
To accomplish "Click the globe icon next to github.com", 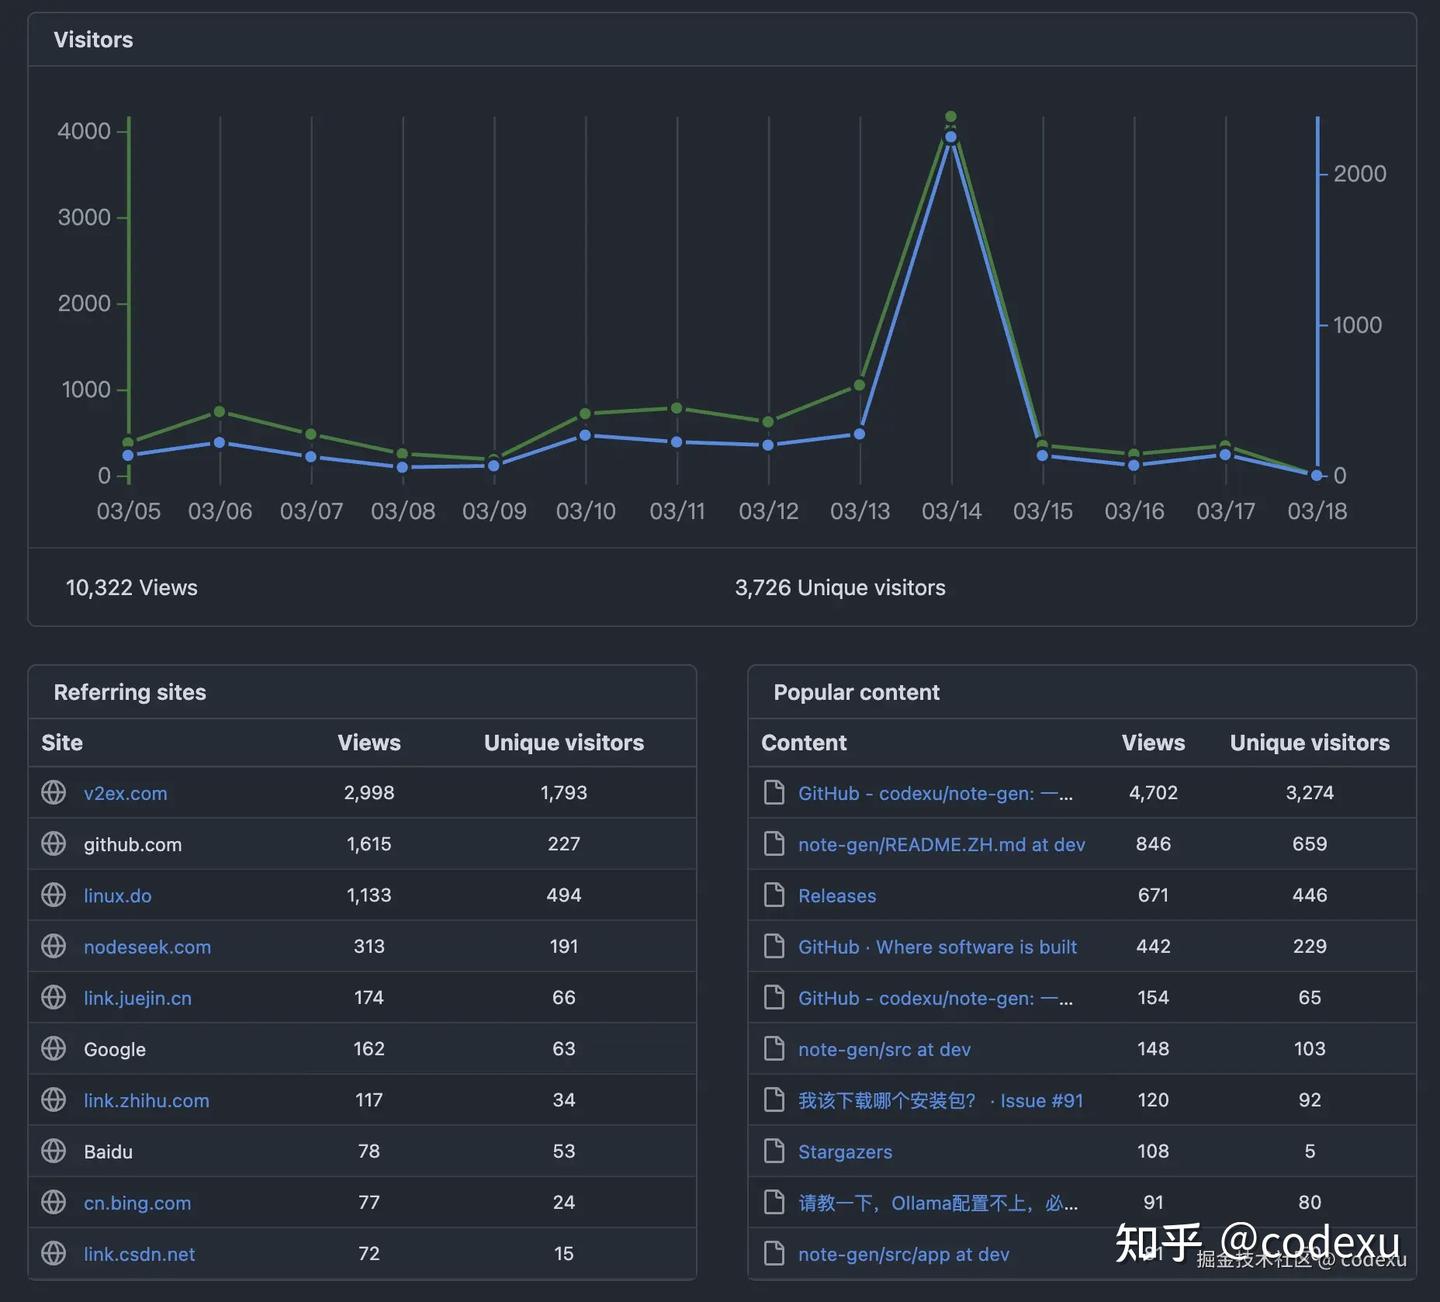I will (54, 844).
